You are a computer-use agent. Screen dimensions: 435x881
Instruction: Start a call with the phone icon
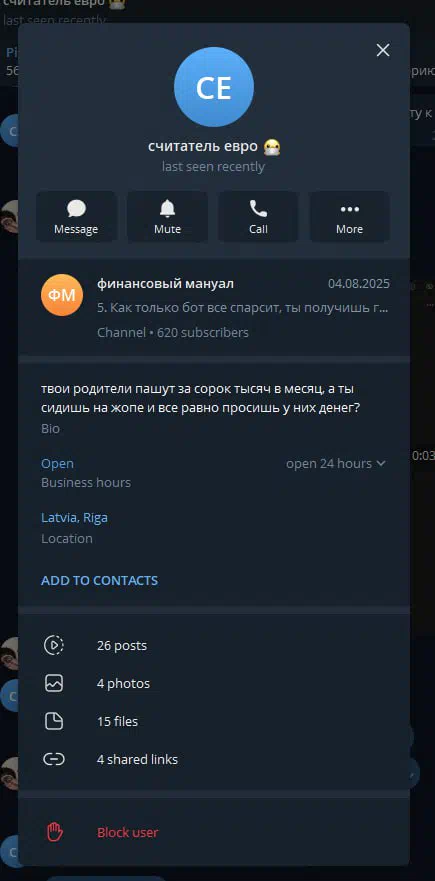pos(258,209)
